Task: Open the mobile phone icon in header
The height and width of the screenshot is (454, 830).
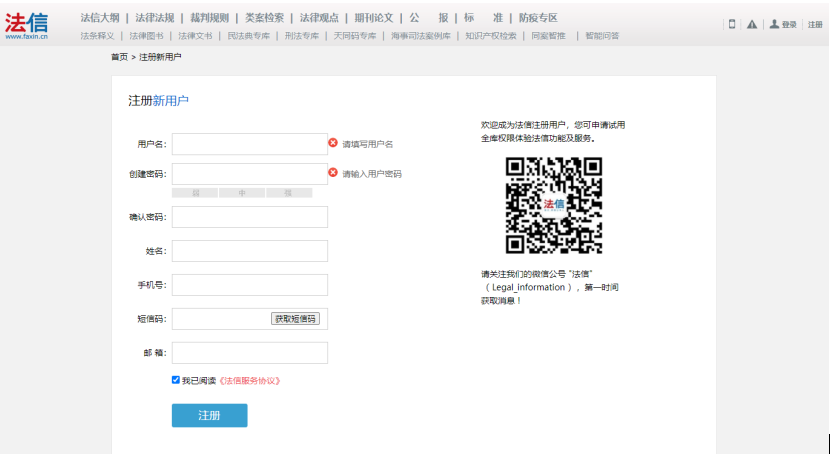Action: (x=732, y=24)
